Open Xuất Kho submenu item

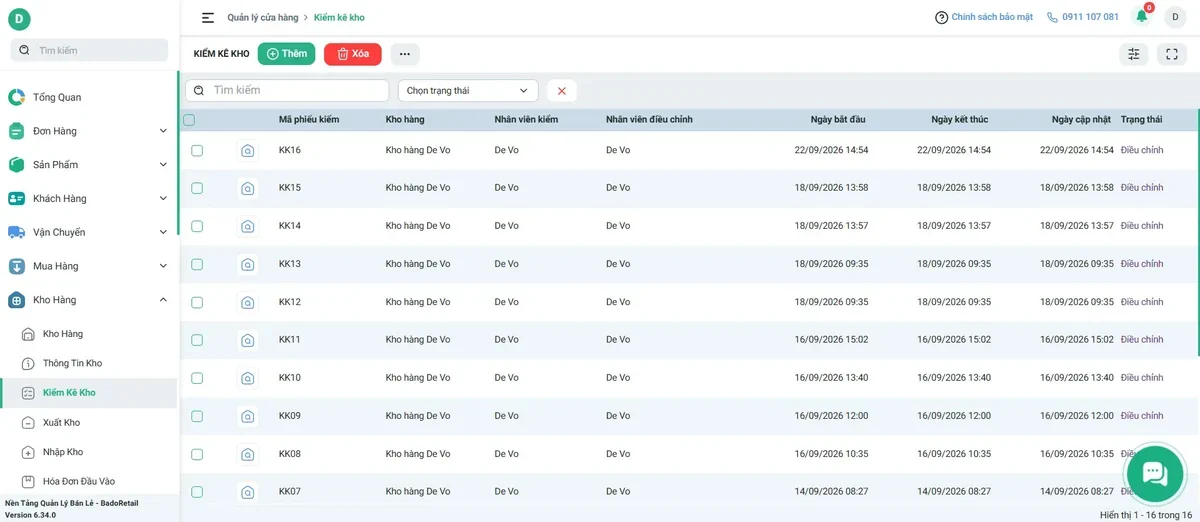pyautogui.click(x=88, y=422)
